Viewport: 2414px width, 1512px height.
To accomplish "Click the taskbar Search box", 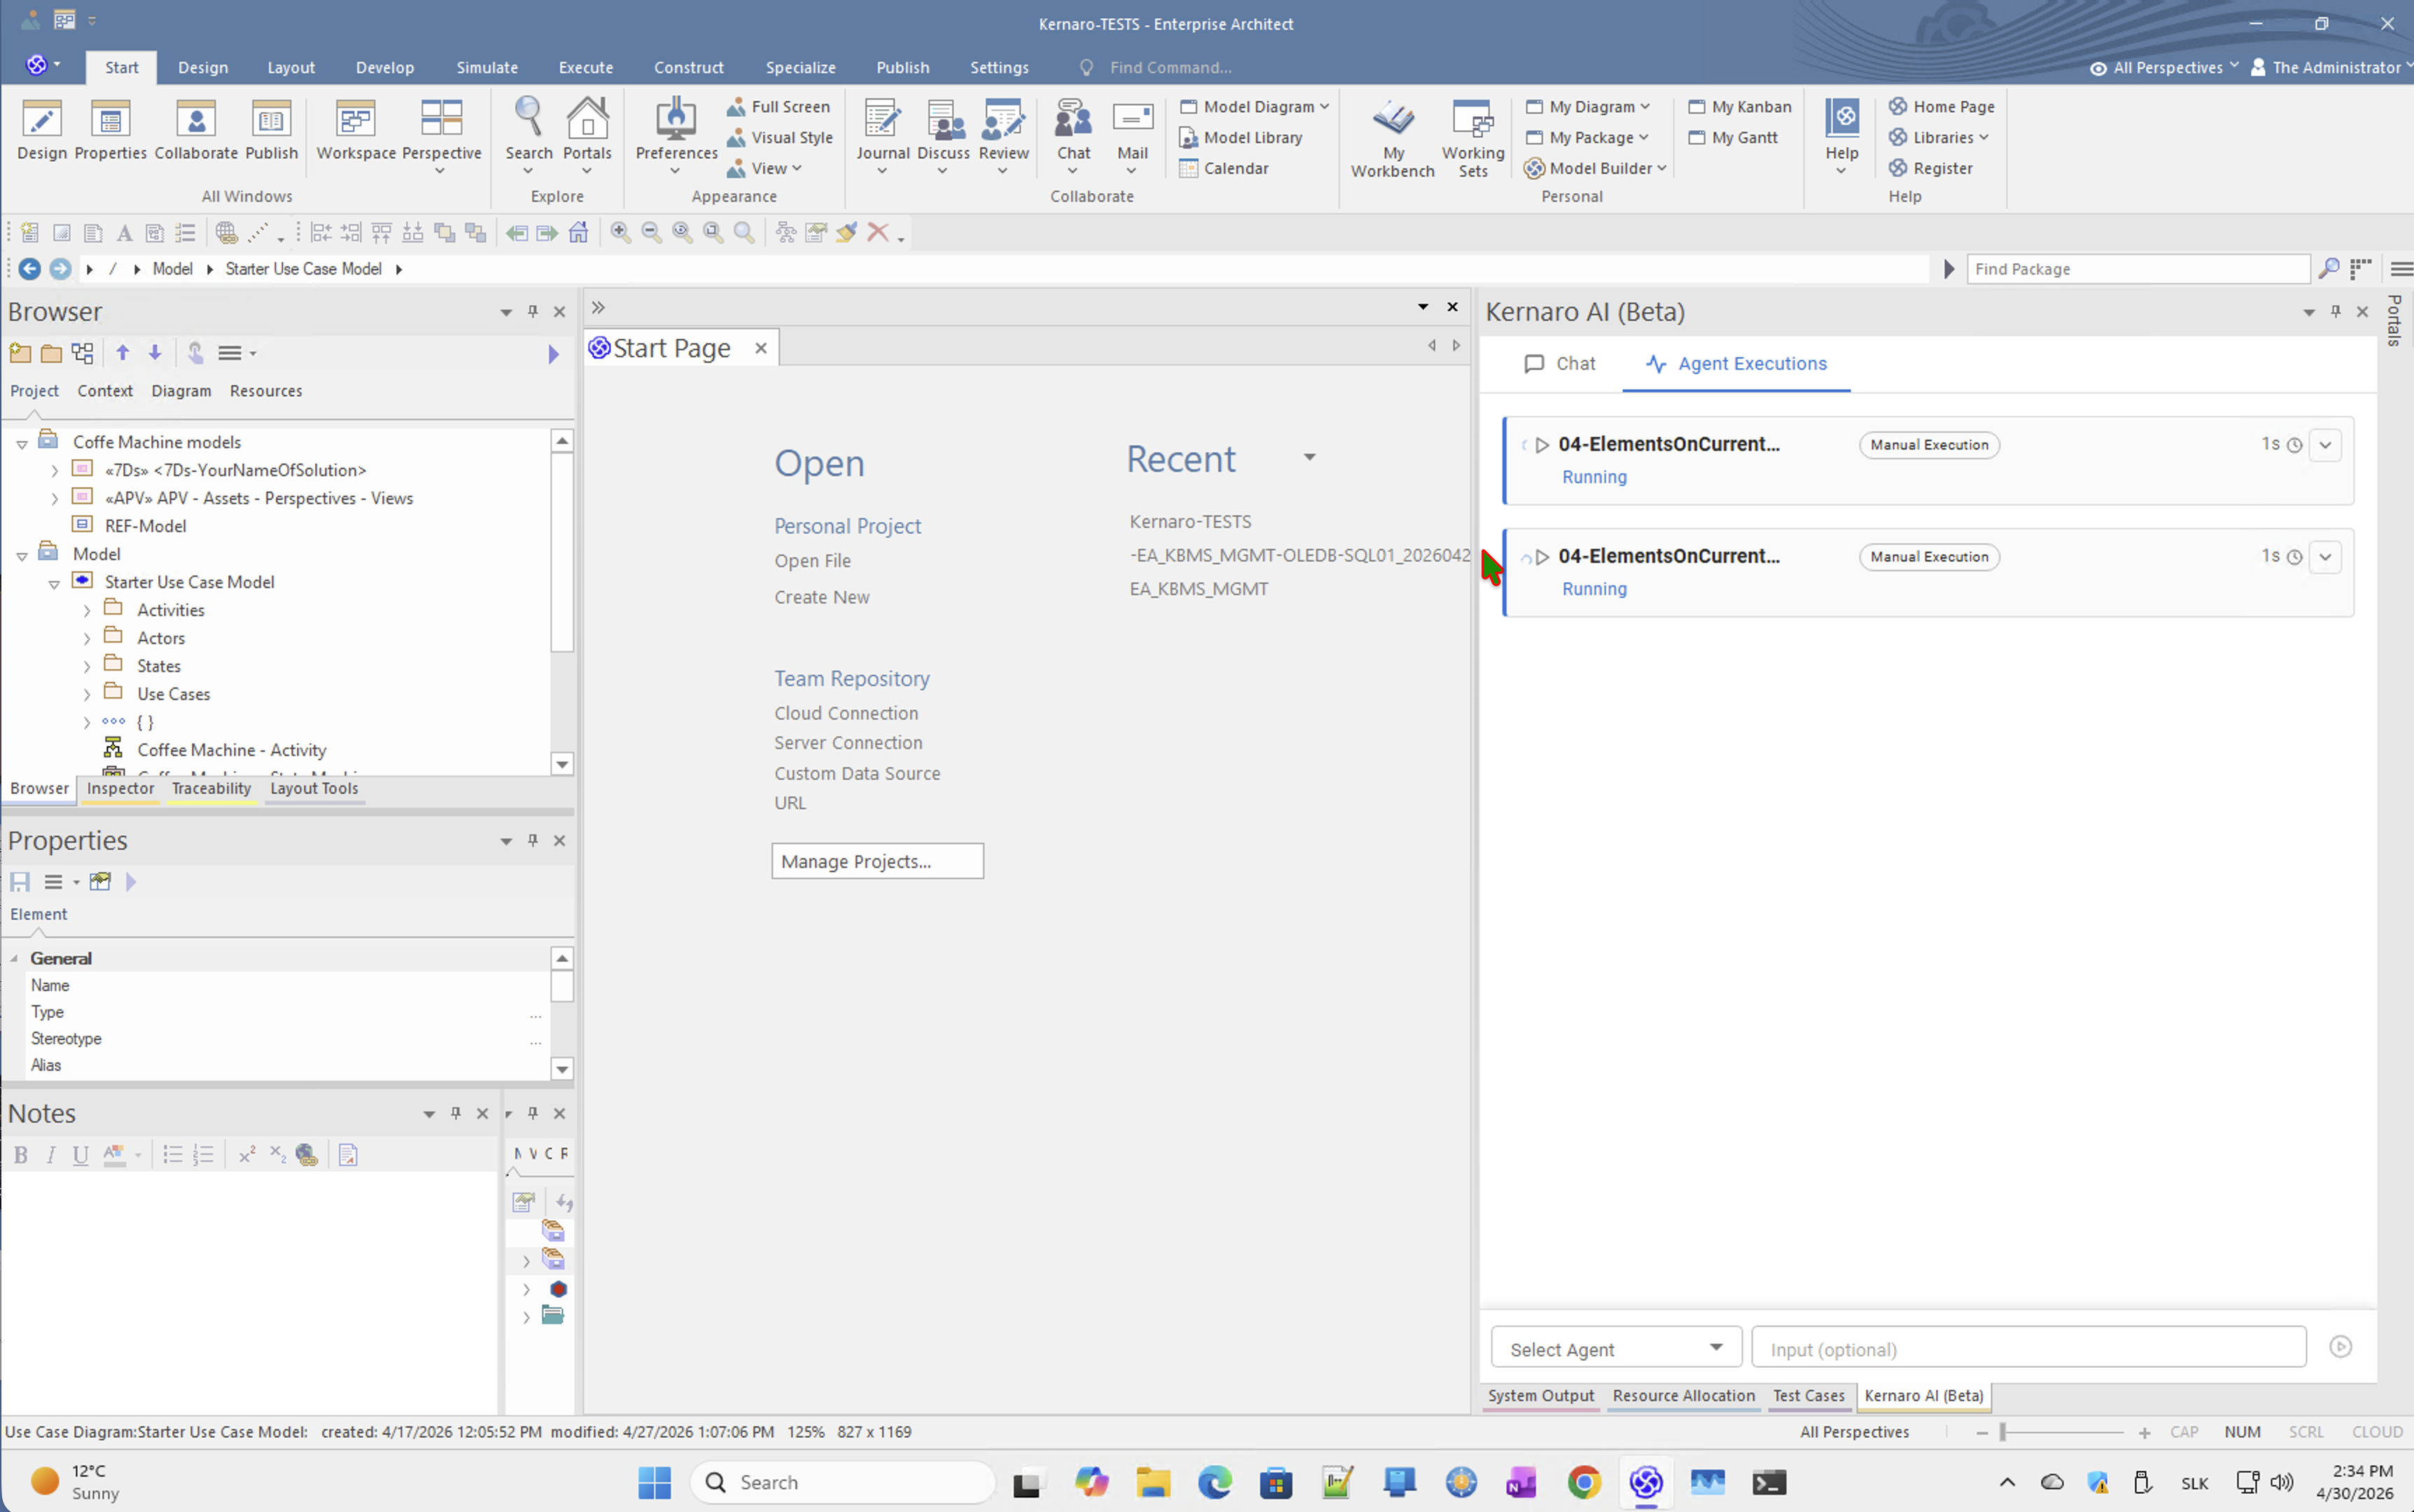I will click(843, 1482).
